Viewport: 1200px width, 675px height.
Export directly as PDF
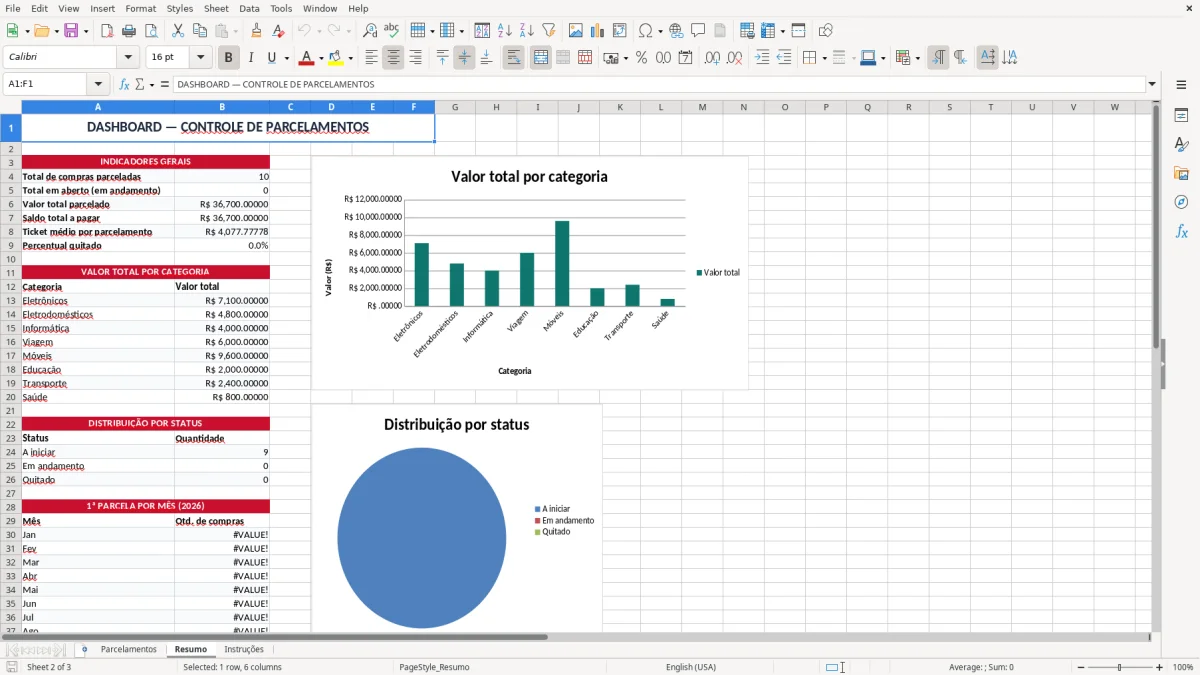(107, 31)
